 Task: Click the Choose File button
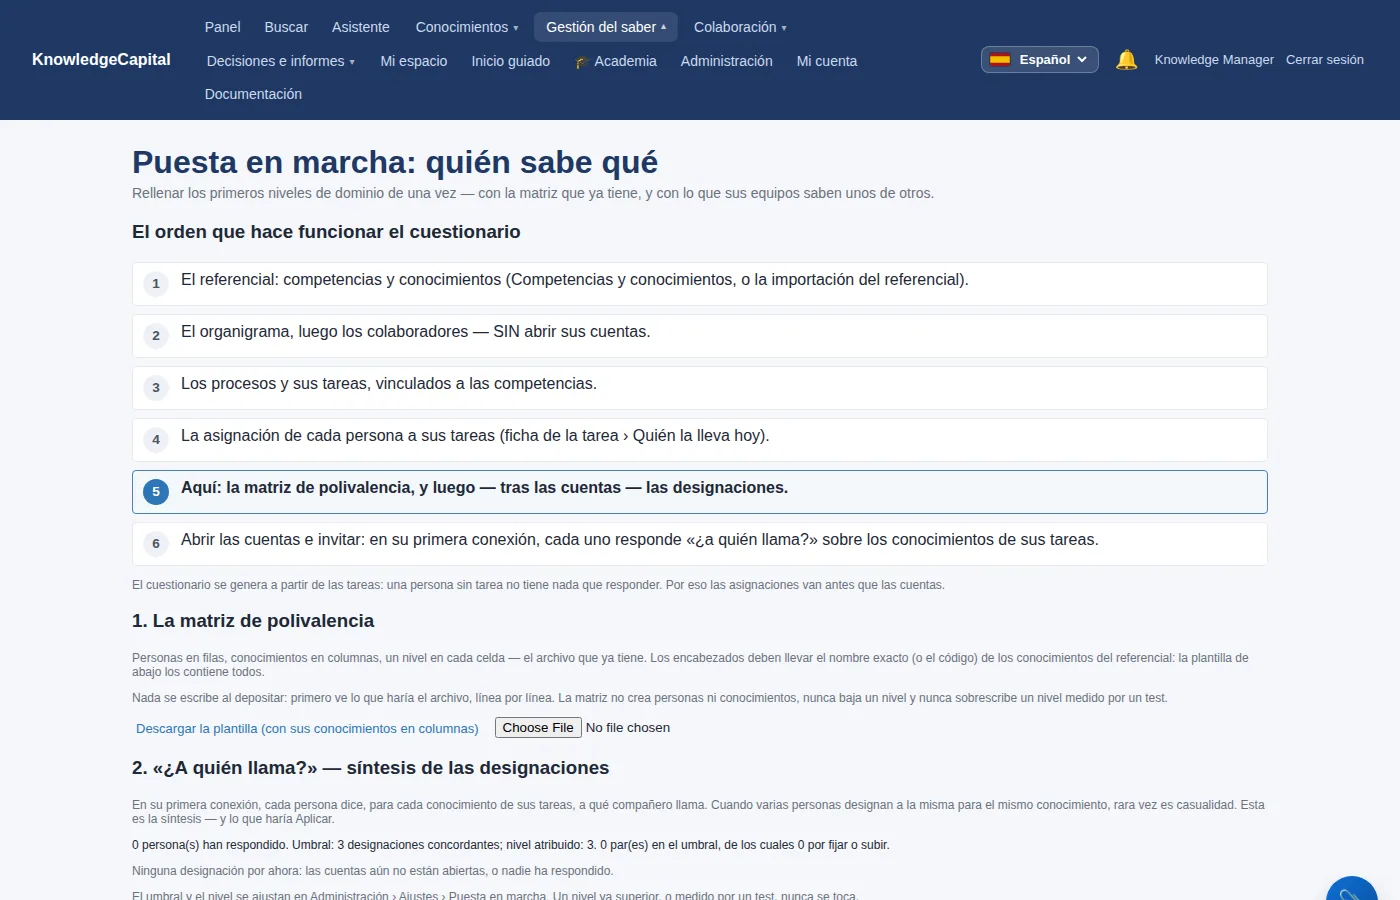click(x=538, y=728)
